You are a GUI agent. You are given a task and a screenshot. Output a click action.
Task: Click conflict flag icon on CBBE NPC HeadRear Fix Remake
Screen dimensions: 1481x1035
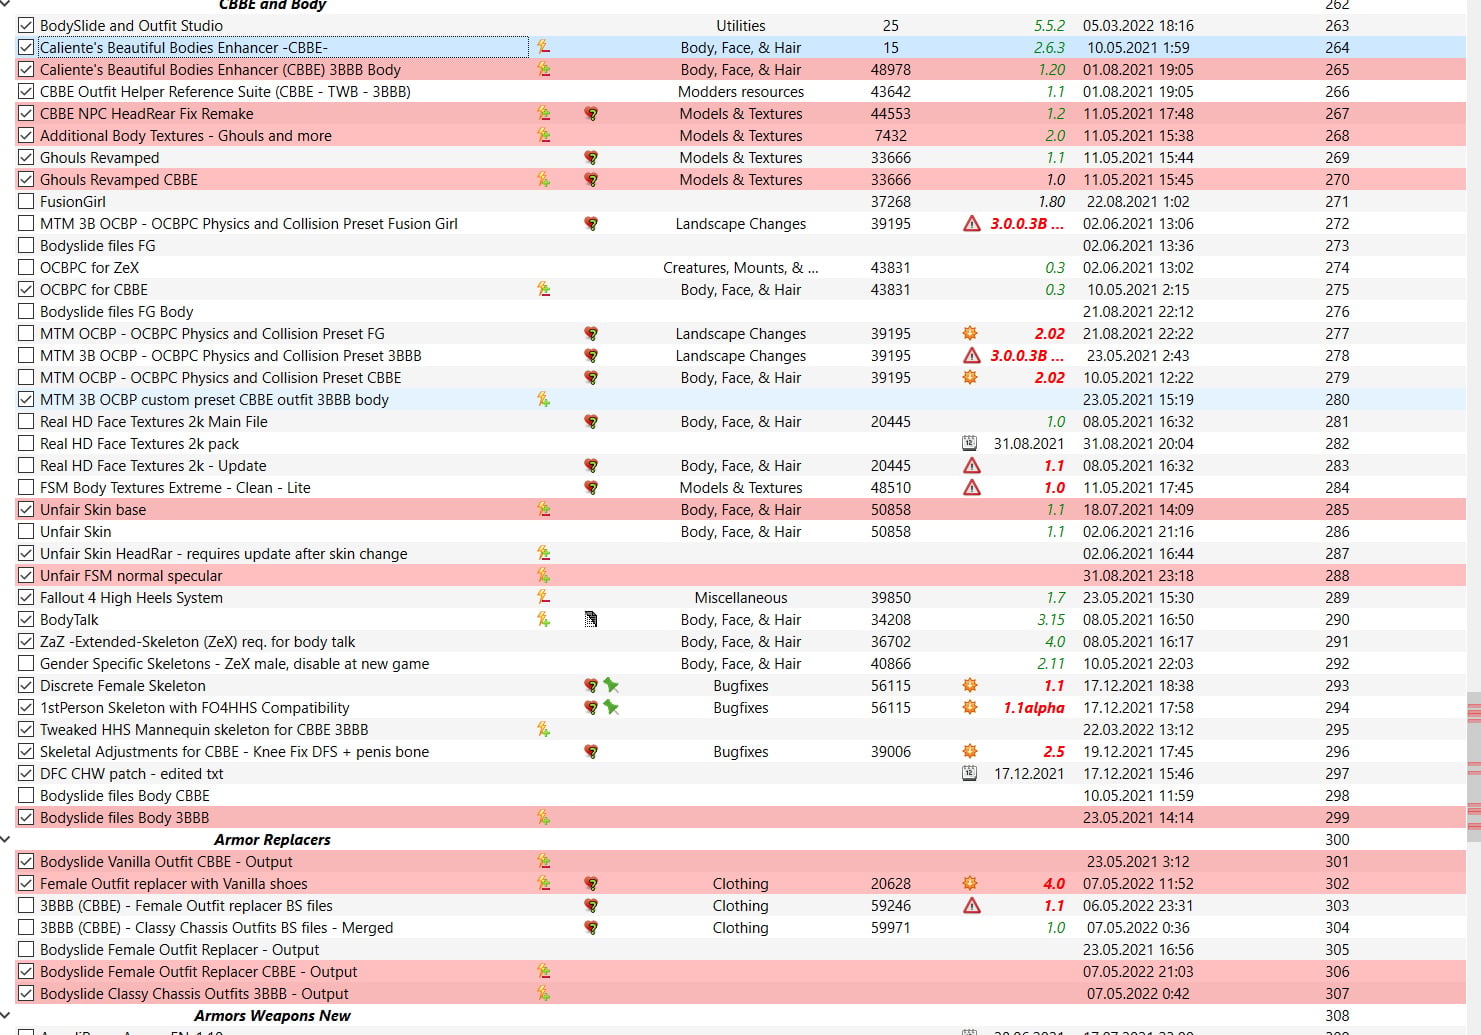click(x=543, y=113)
